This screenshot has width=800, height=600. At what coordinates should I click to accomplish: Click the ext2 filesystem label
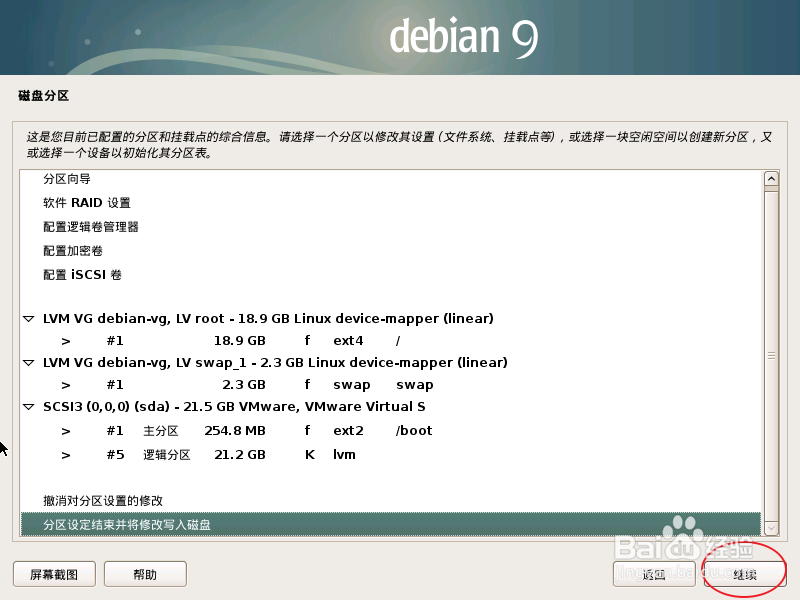coord(348,431)
